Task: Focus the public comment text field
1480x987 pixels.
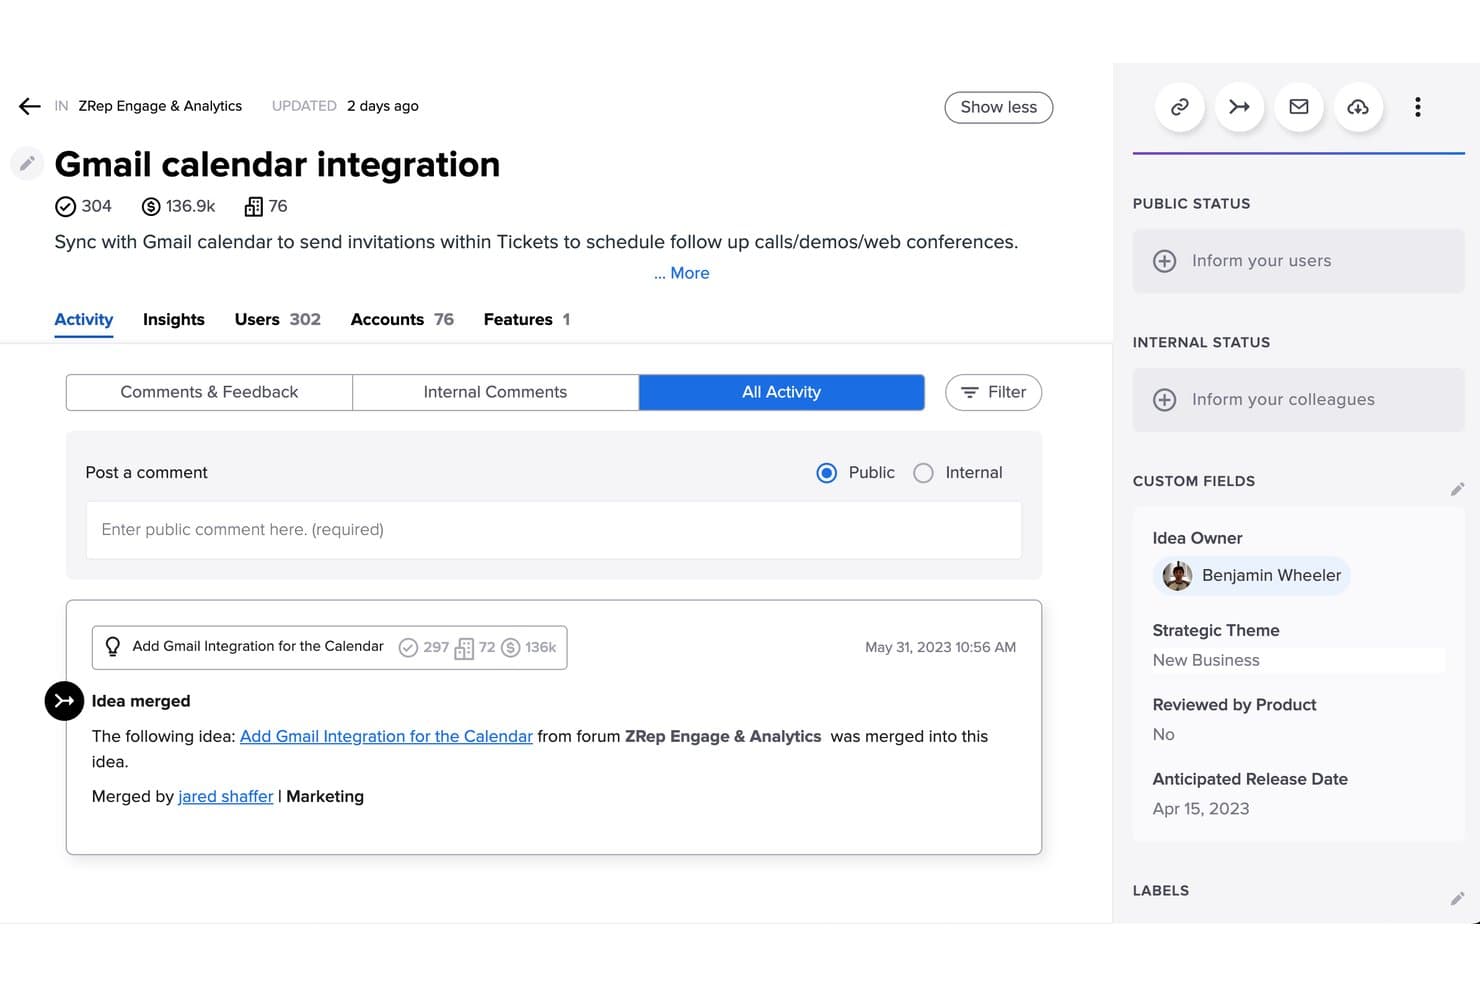Action: [553, 530]
